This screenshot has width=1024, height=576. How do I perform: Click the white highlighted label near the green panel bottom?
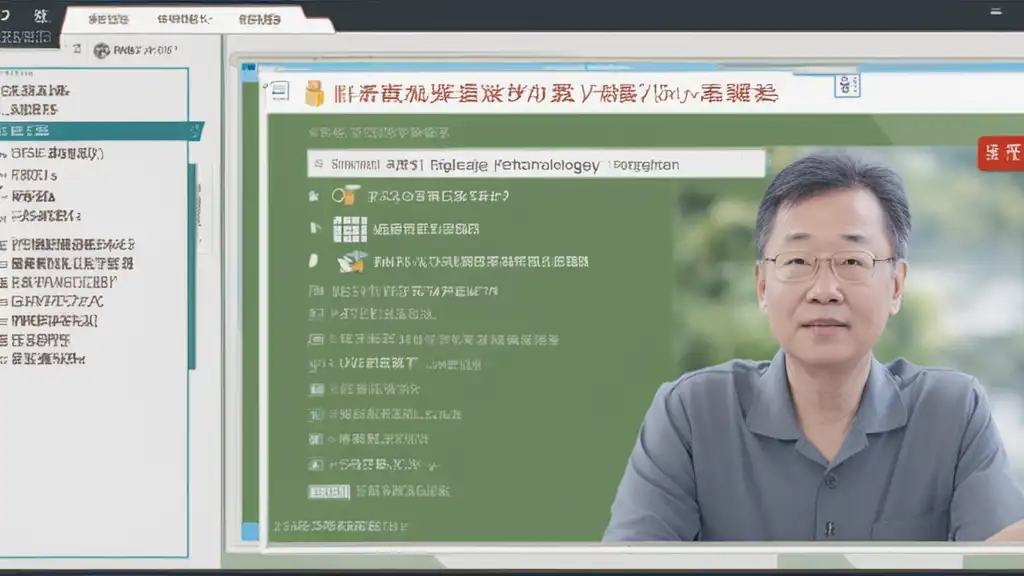point(328,492)
